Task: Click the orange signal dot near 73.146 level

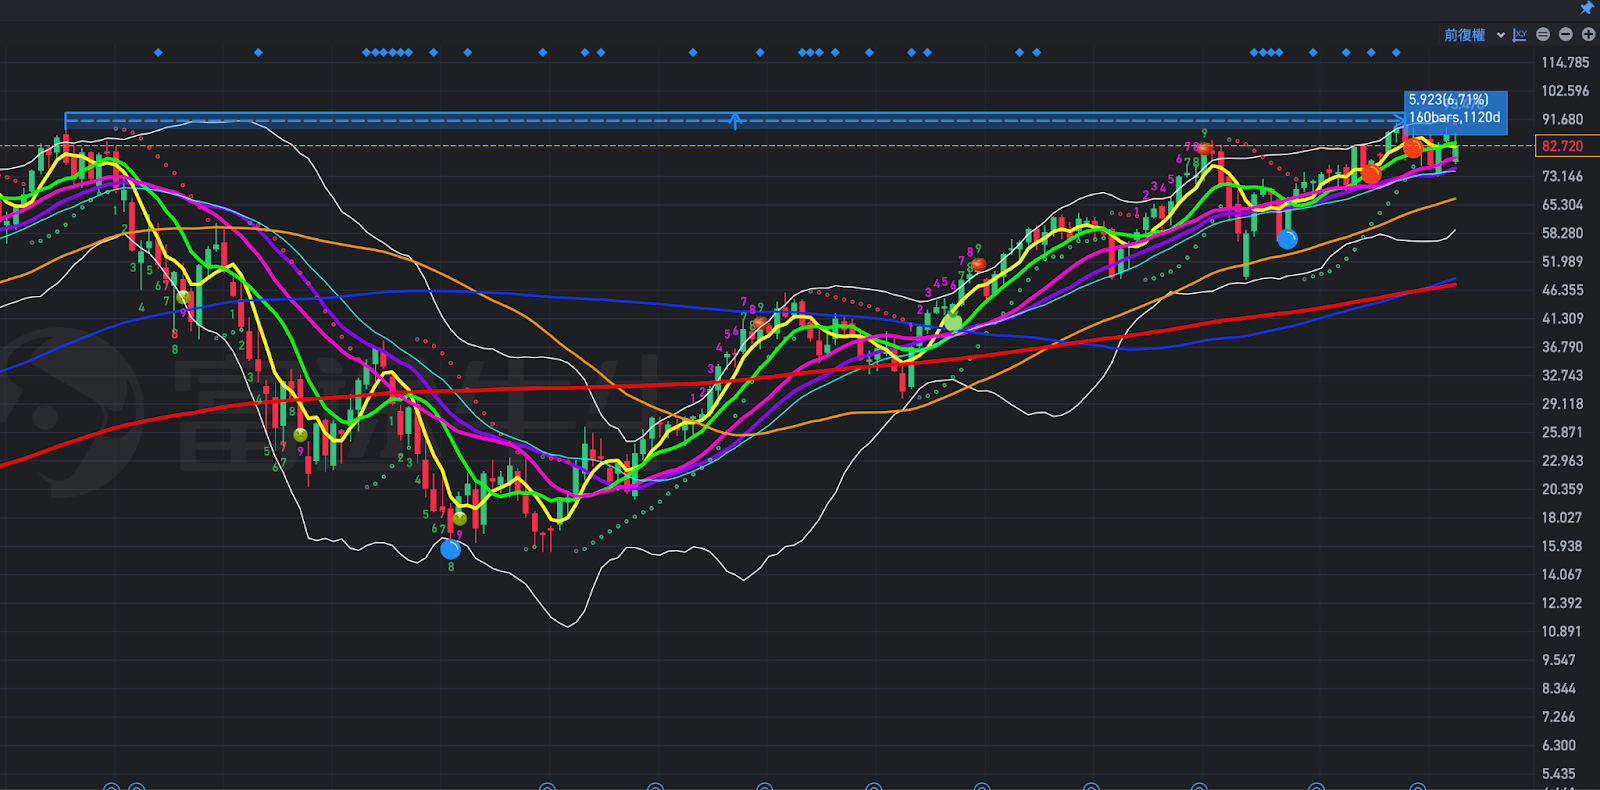Action: tap(1371, 174)
